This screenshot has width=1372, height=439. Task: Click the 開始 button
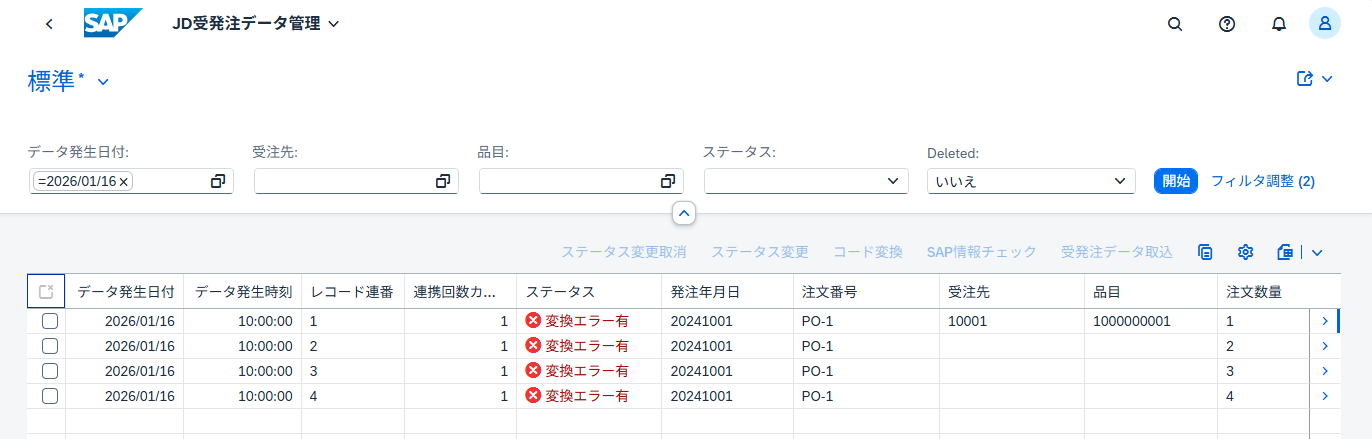[x=1176, y=181]
